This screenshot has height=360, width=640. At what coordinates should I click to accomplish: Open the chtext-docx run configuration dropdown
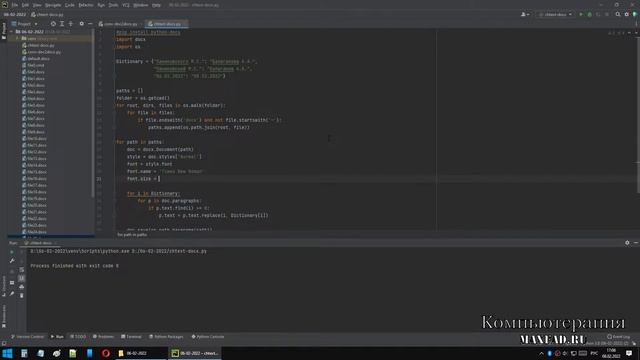(555, 14)
